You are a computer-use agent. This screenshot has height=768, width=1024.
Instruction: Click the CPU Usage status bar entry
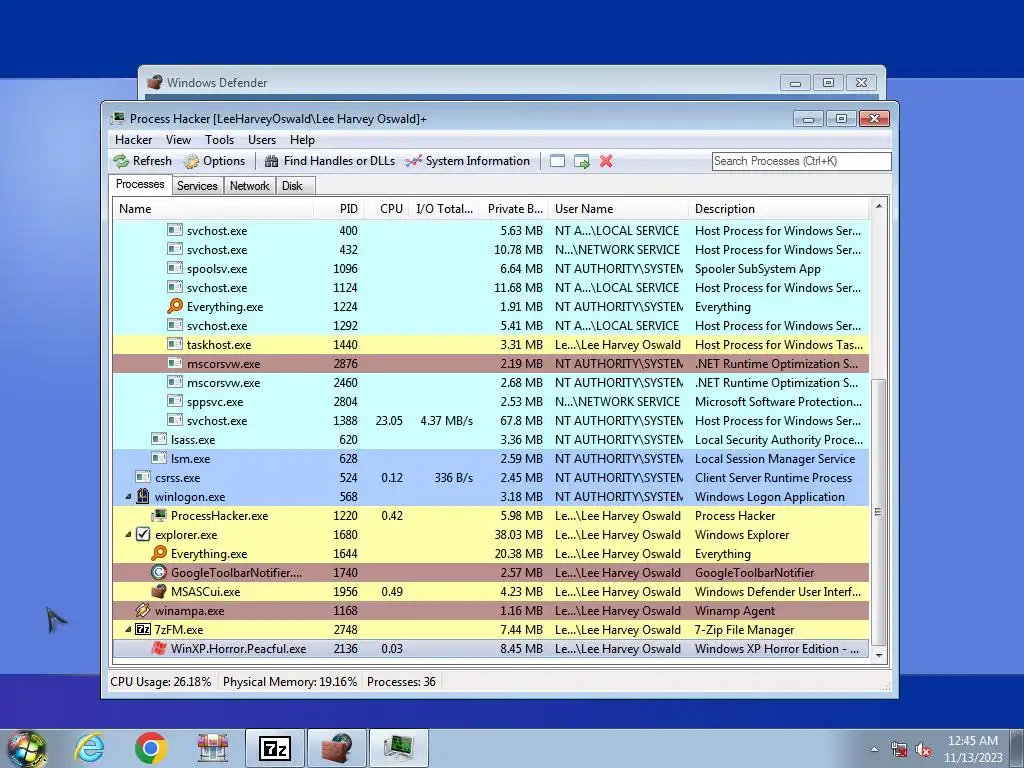[x=161, y=682]
